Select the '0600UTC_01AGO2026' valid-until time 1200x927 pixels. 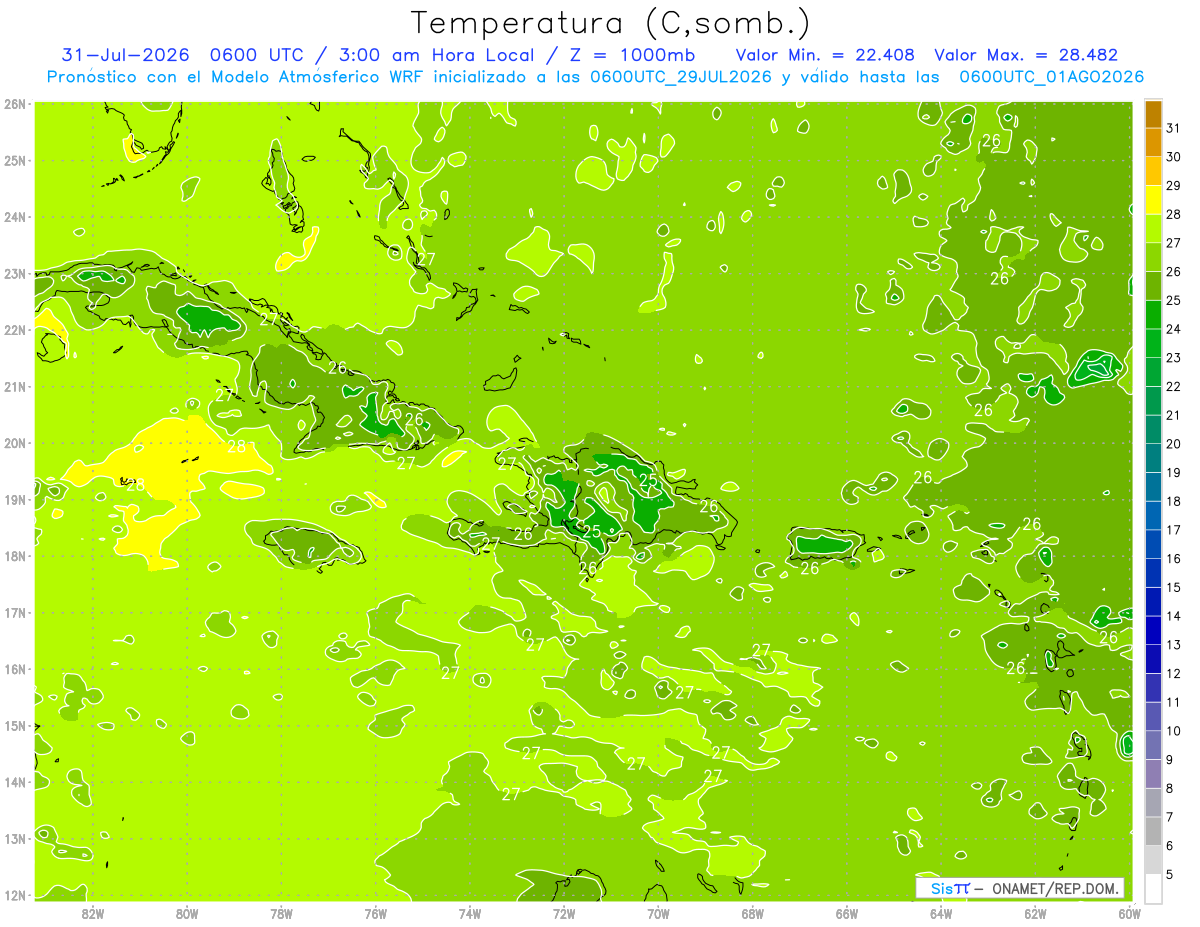[x=1052, y=77]
